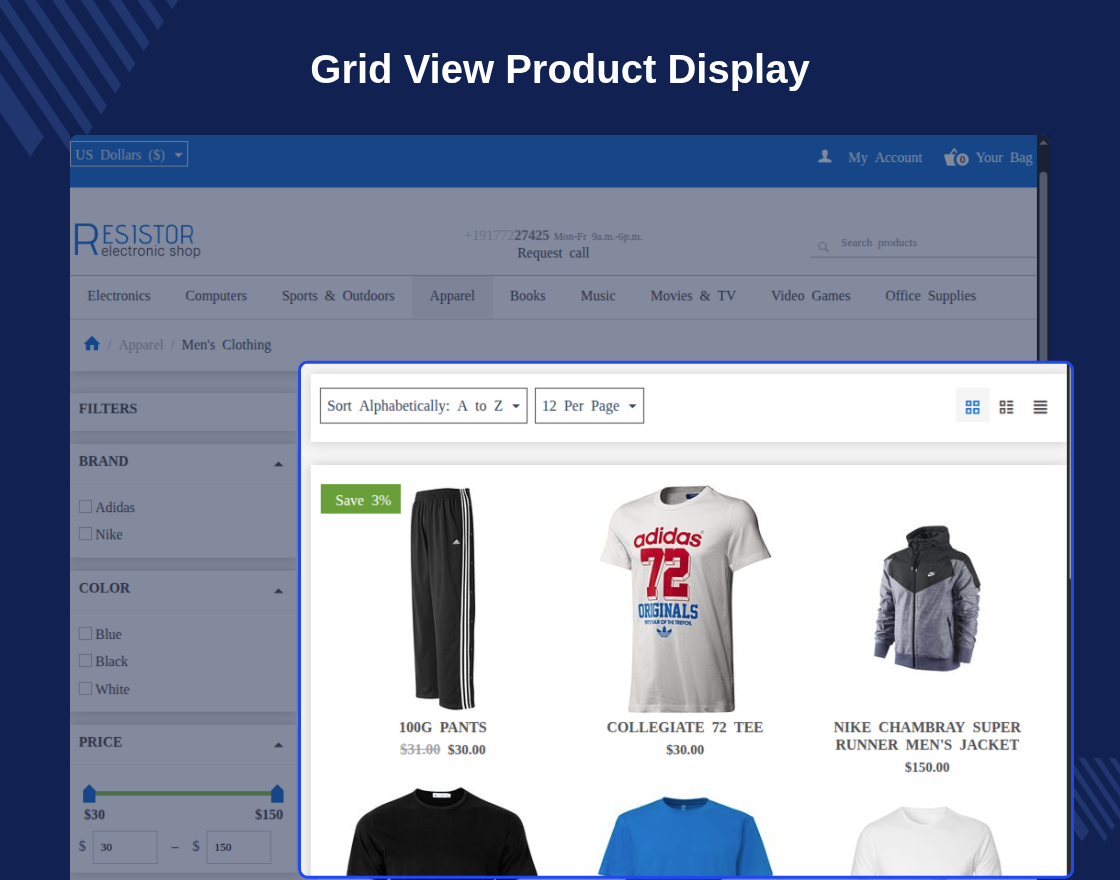Click the minimum price field showing 30

tap(125, 847)
